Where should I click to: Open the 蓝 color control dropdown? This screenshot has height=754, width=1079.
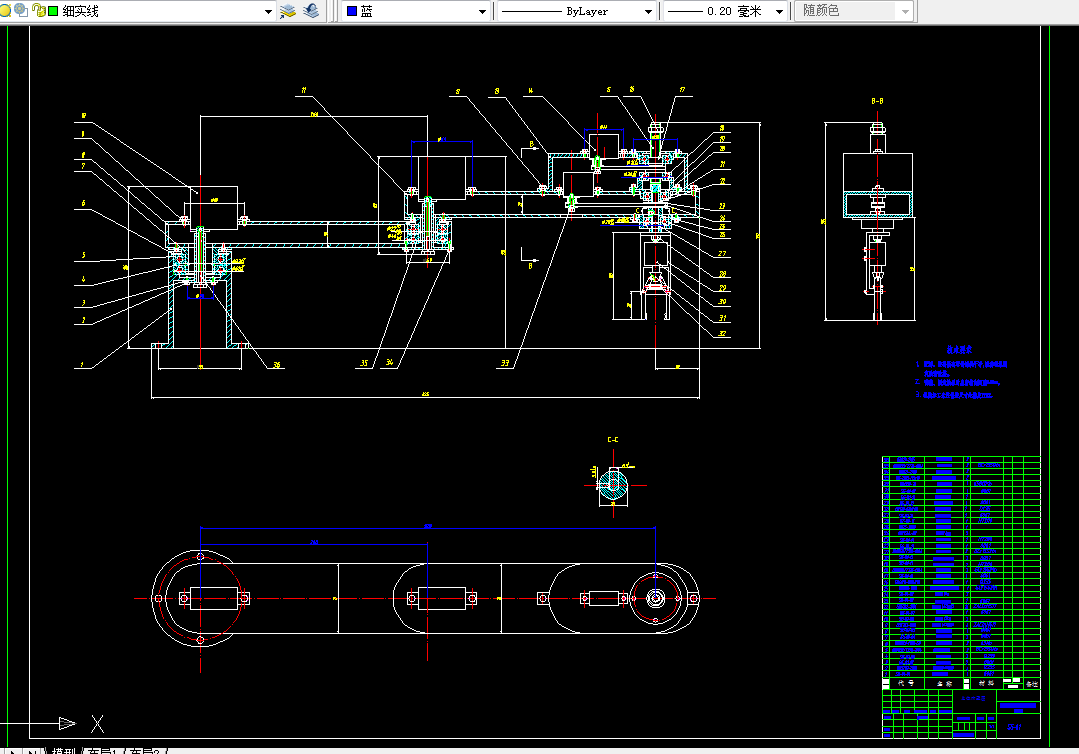(x=483, y=11)
